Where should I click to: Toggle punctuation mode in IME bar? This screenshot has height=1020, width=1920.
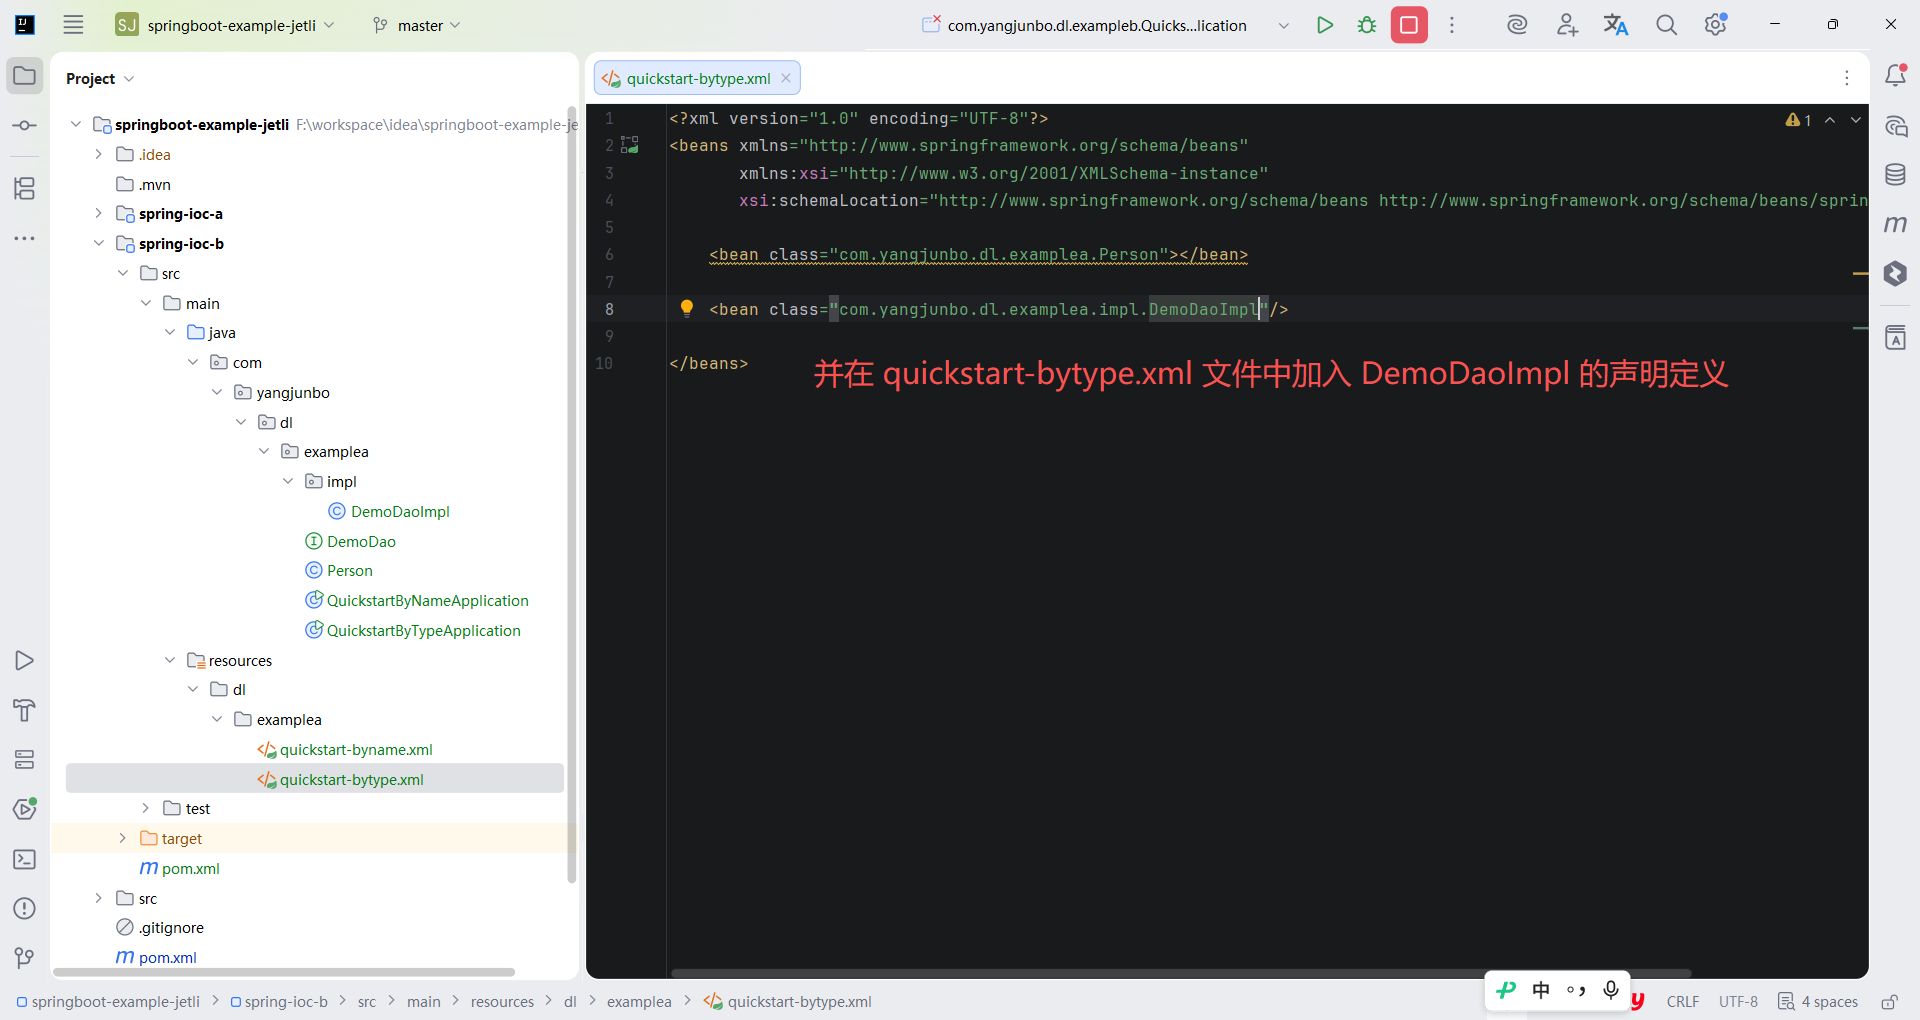[1576, 990]
